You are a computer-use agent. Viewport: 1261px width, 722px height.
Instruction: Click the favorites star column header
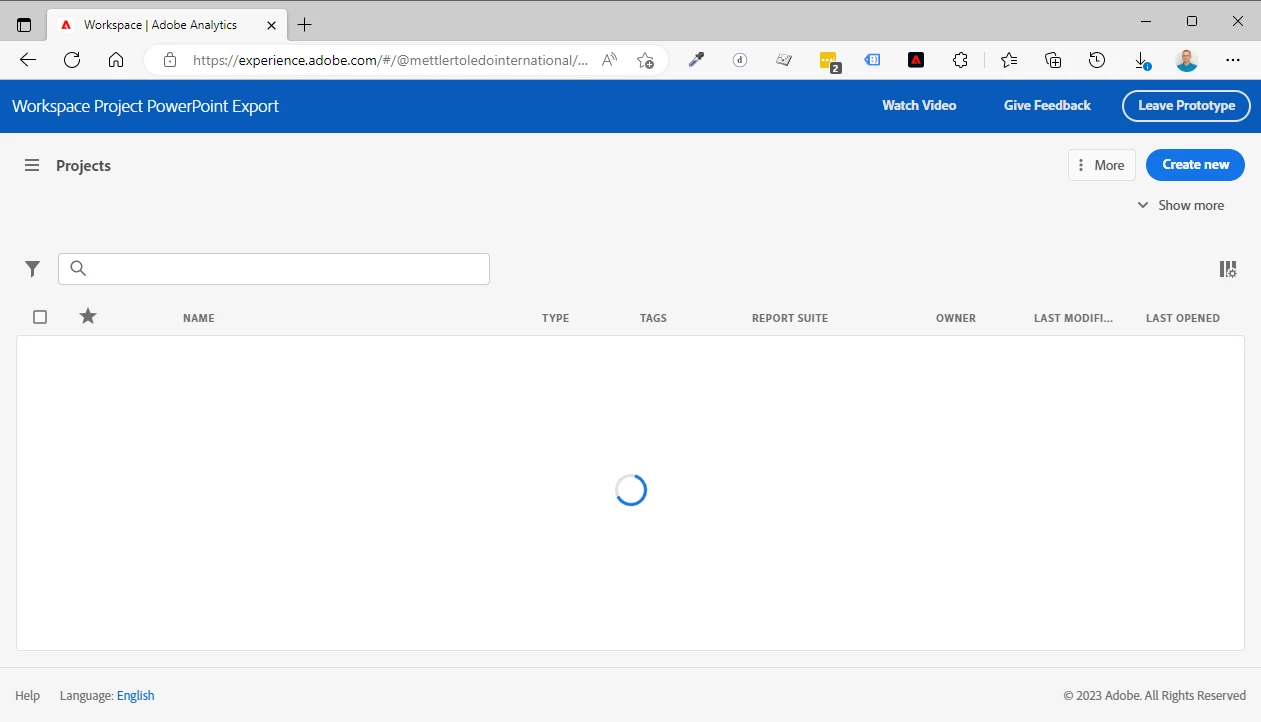[88, 316]
